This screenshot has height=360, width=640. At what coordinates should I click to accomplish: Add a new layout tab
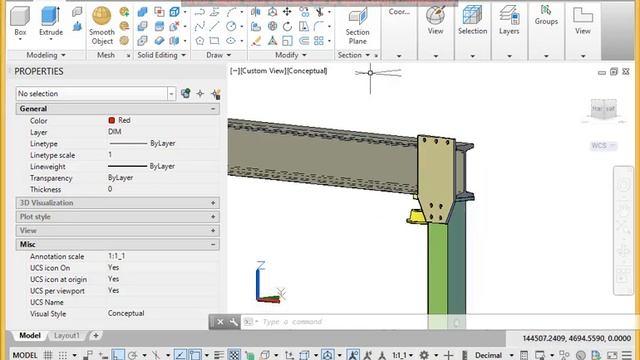96,336
